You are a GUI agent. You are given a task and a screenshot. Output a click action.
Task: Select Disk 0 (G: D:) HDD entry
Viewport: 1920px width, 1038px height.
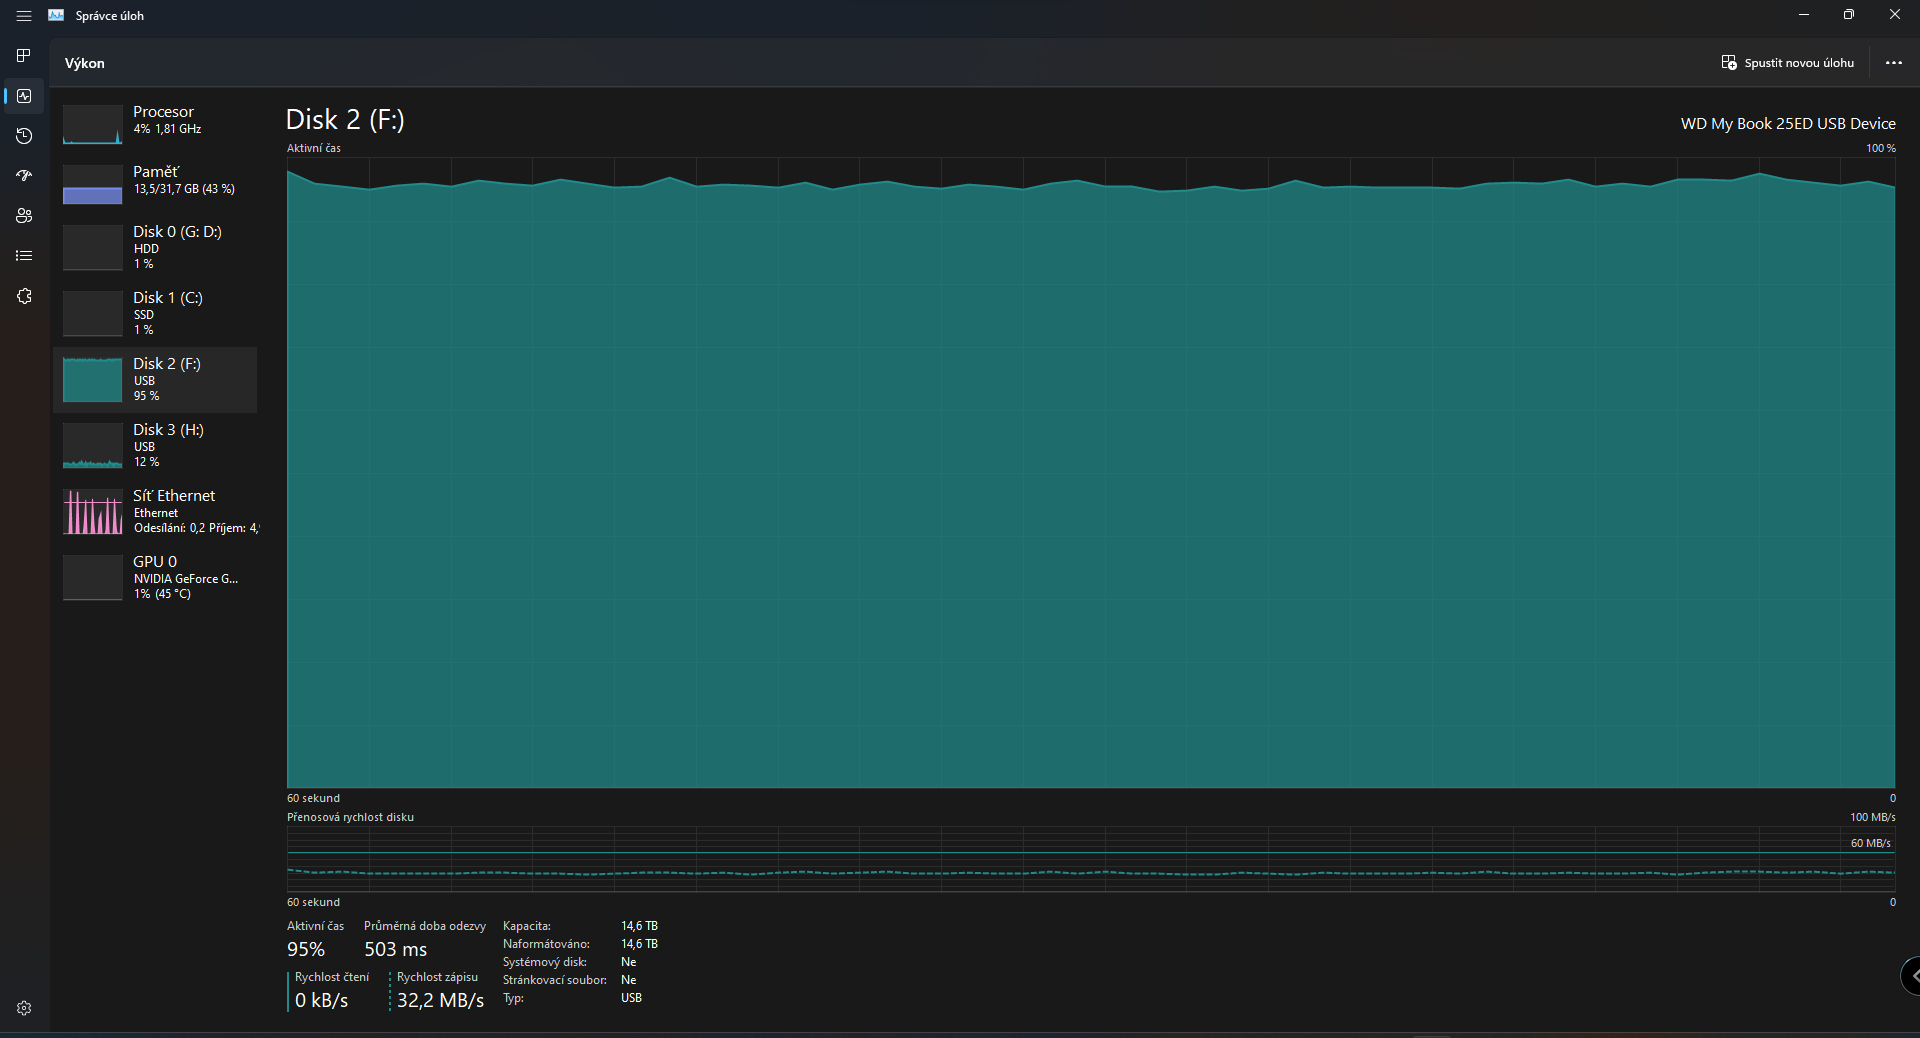(155, 247)
